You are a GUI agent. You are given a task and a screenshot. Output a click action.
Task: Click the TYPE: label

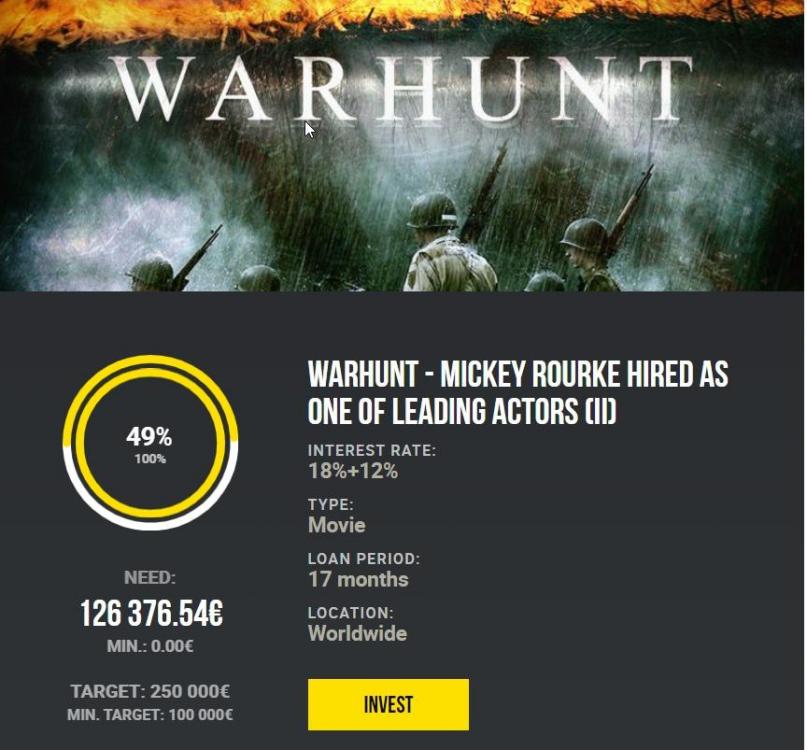[331, 504]
